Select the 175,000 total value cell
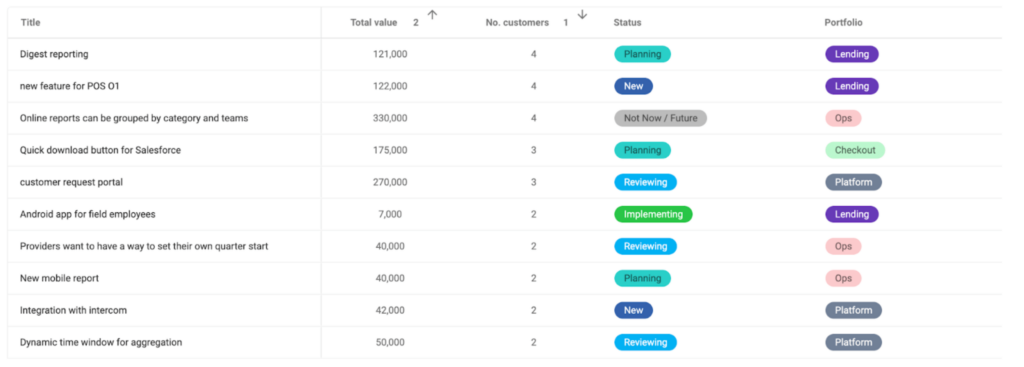The height and width of the screenshot is (367, 1024). pyautogui.click(x=390, y=150)
